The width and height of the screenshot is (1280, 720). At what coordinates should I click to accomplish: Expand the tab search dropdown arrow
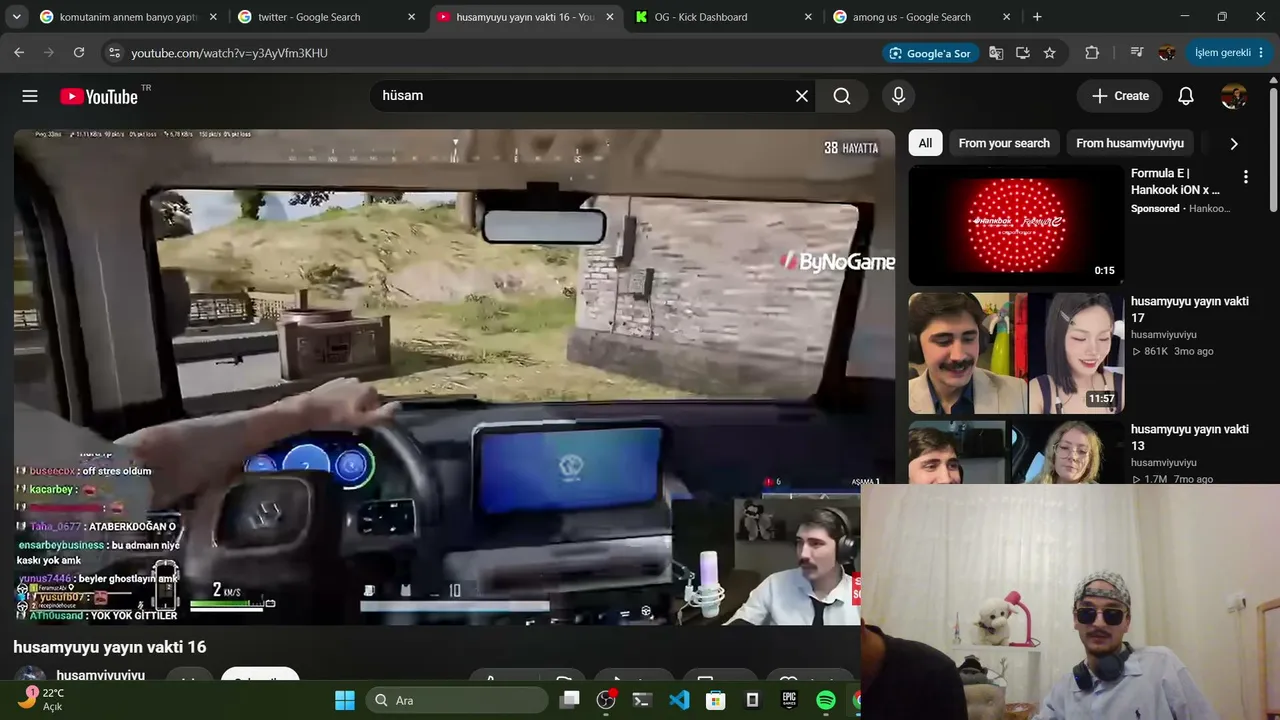pos(17,17)
